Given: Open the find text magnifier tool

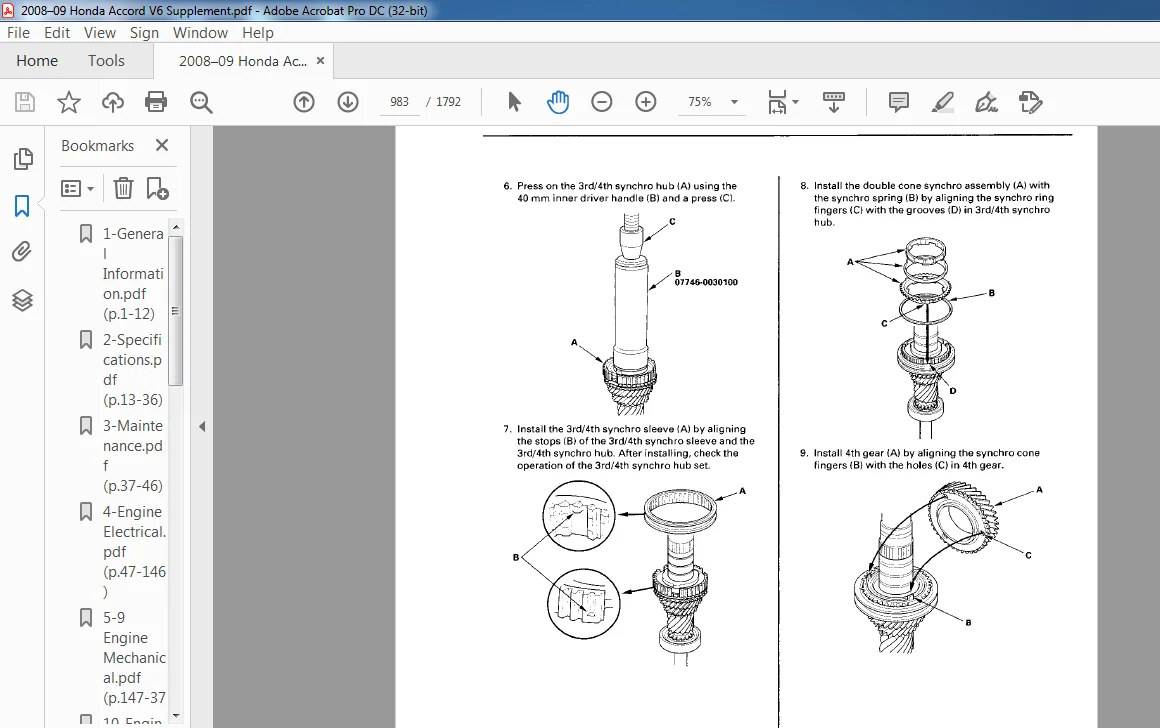Looking at the screenshot, I should point(200,102).
